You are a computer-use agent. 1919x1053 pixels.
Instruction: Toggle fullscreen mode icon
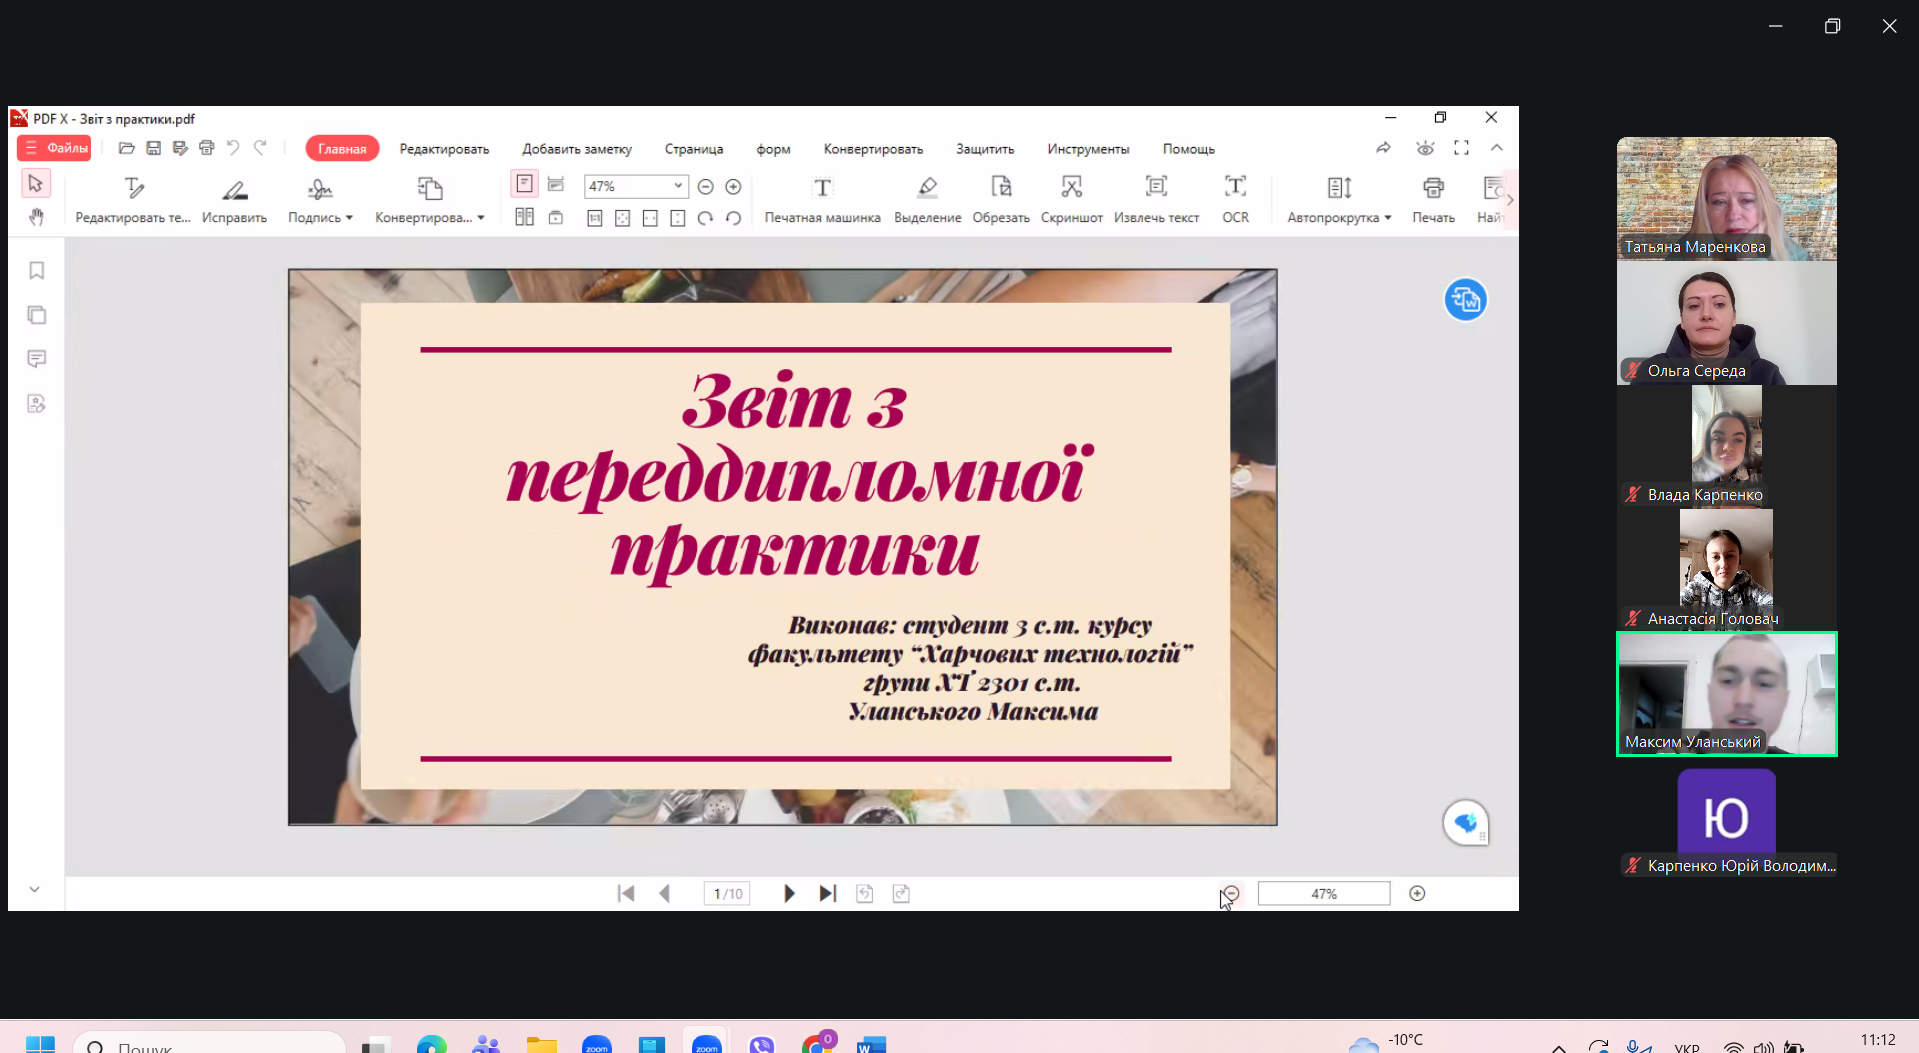[1461, 148]
